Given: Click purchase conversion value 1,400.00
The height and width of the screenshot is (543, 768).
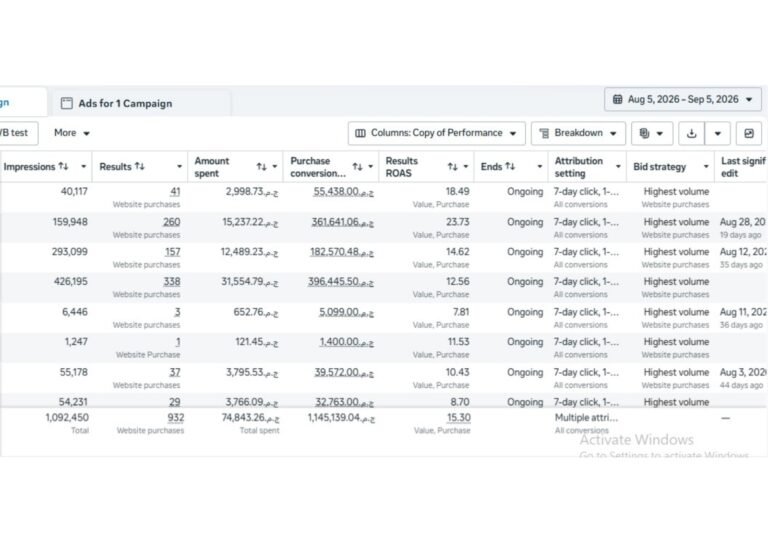Looking at the screenshot, I should click(346, 342).
